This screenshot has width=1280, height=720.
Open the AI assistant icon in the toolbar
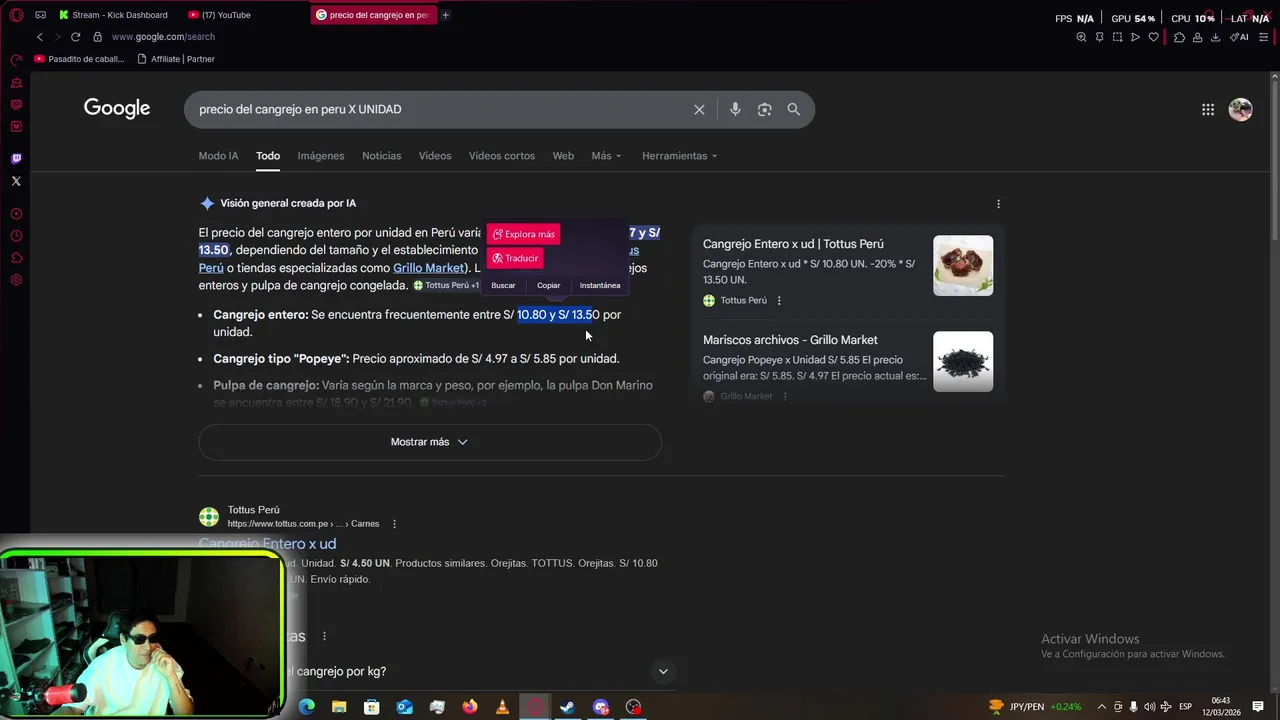(x=1238, y=37)
